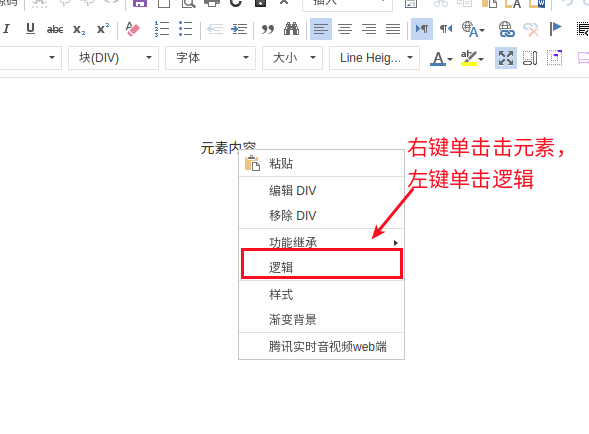
Task: Click the Link chain icon
Action: coord(506,29)
